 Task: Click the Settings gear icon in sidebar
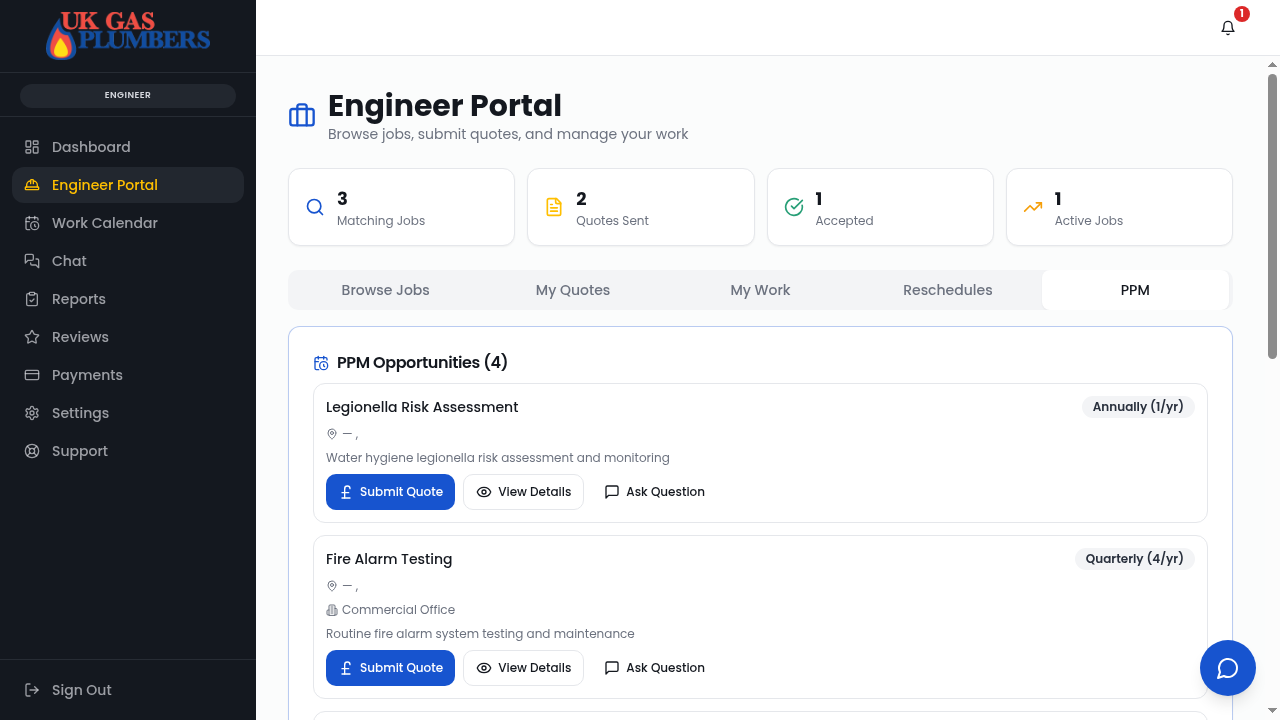[32, 413]
